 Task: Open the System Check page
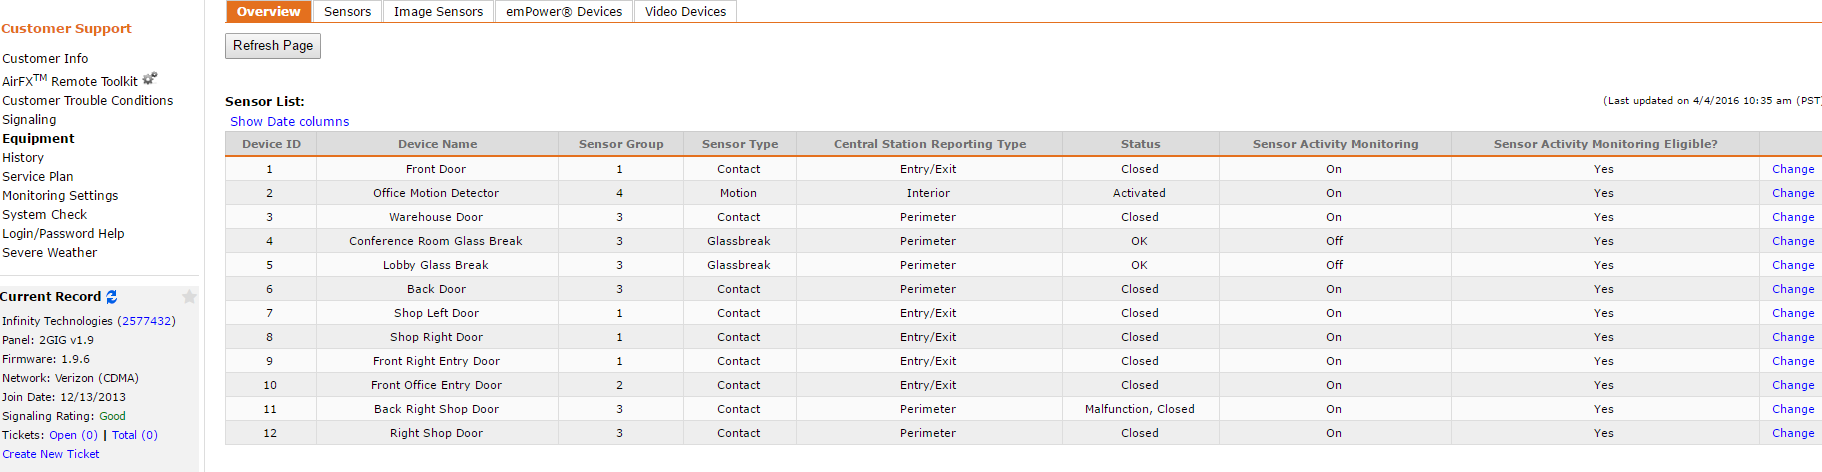[44, 215]
